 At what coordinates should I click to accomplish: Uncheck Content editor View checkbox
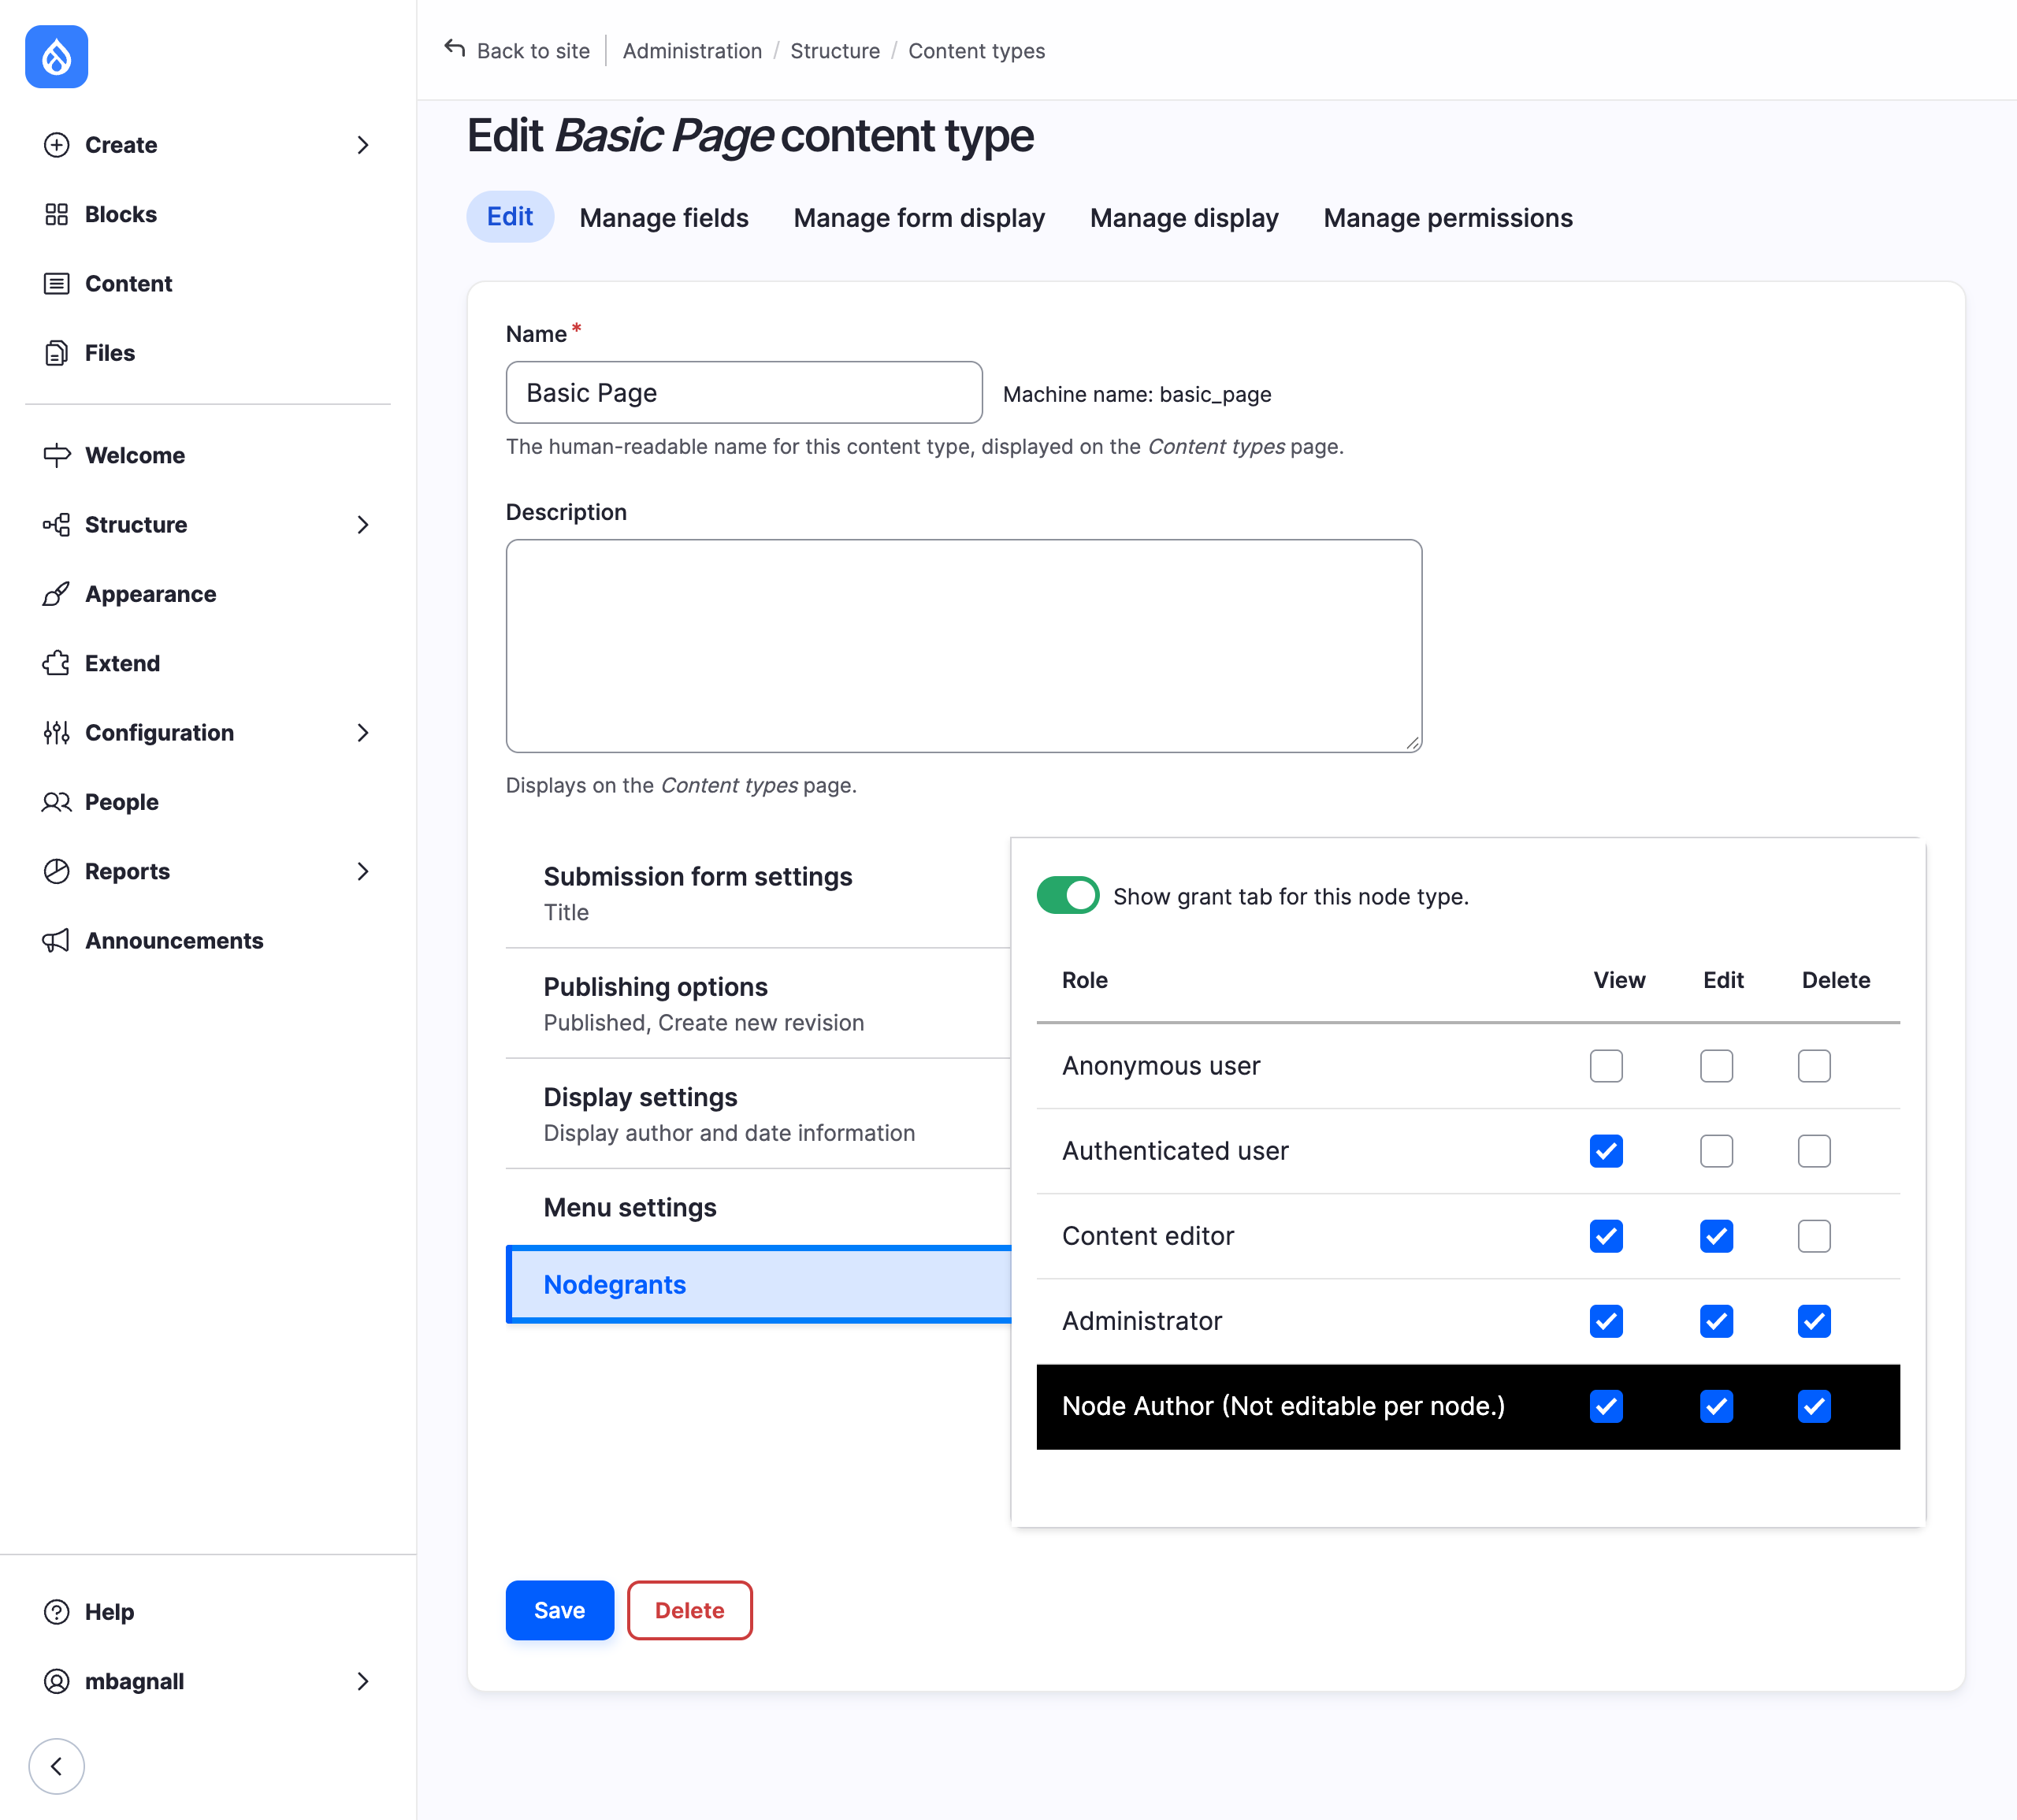1606,1236
